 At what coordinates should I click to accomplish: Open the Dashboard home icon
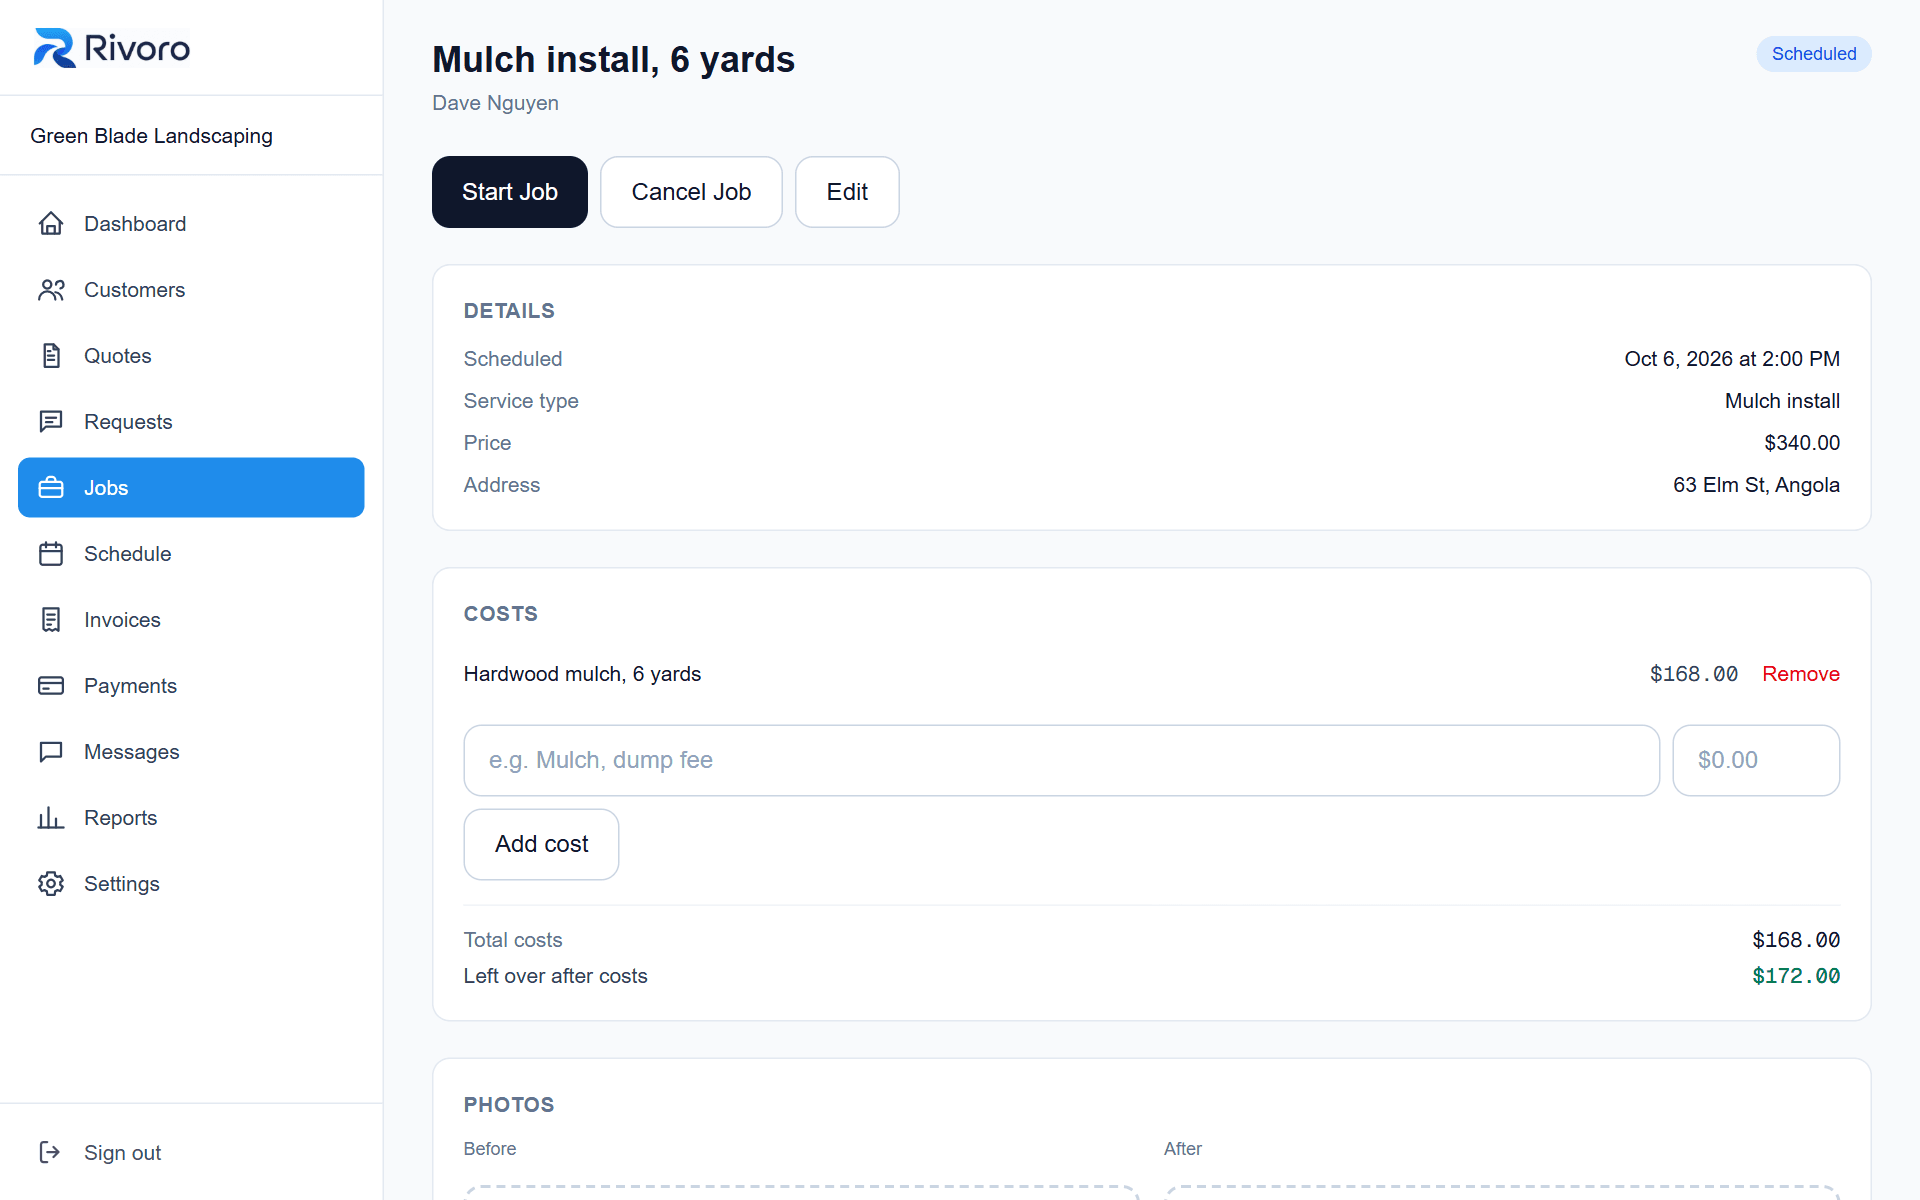click(51, 224)
